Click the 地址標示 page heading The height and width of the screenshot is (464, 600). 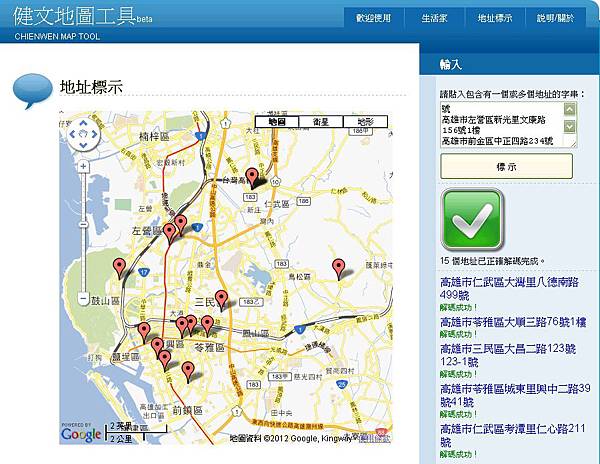click(91, 87)
